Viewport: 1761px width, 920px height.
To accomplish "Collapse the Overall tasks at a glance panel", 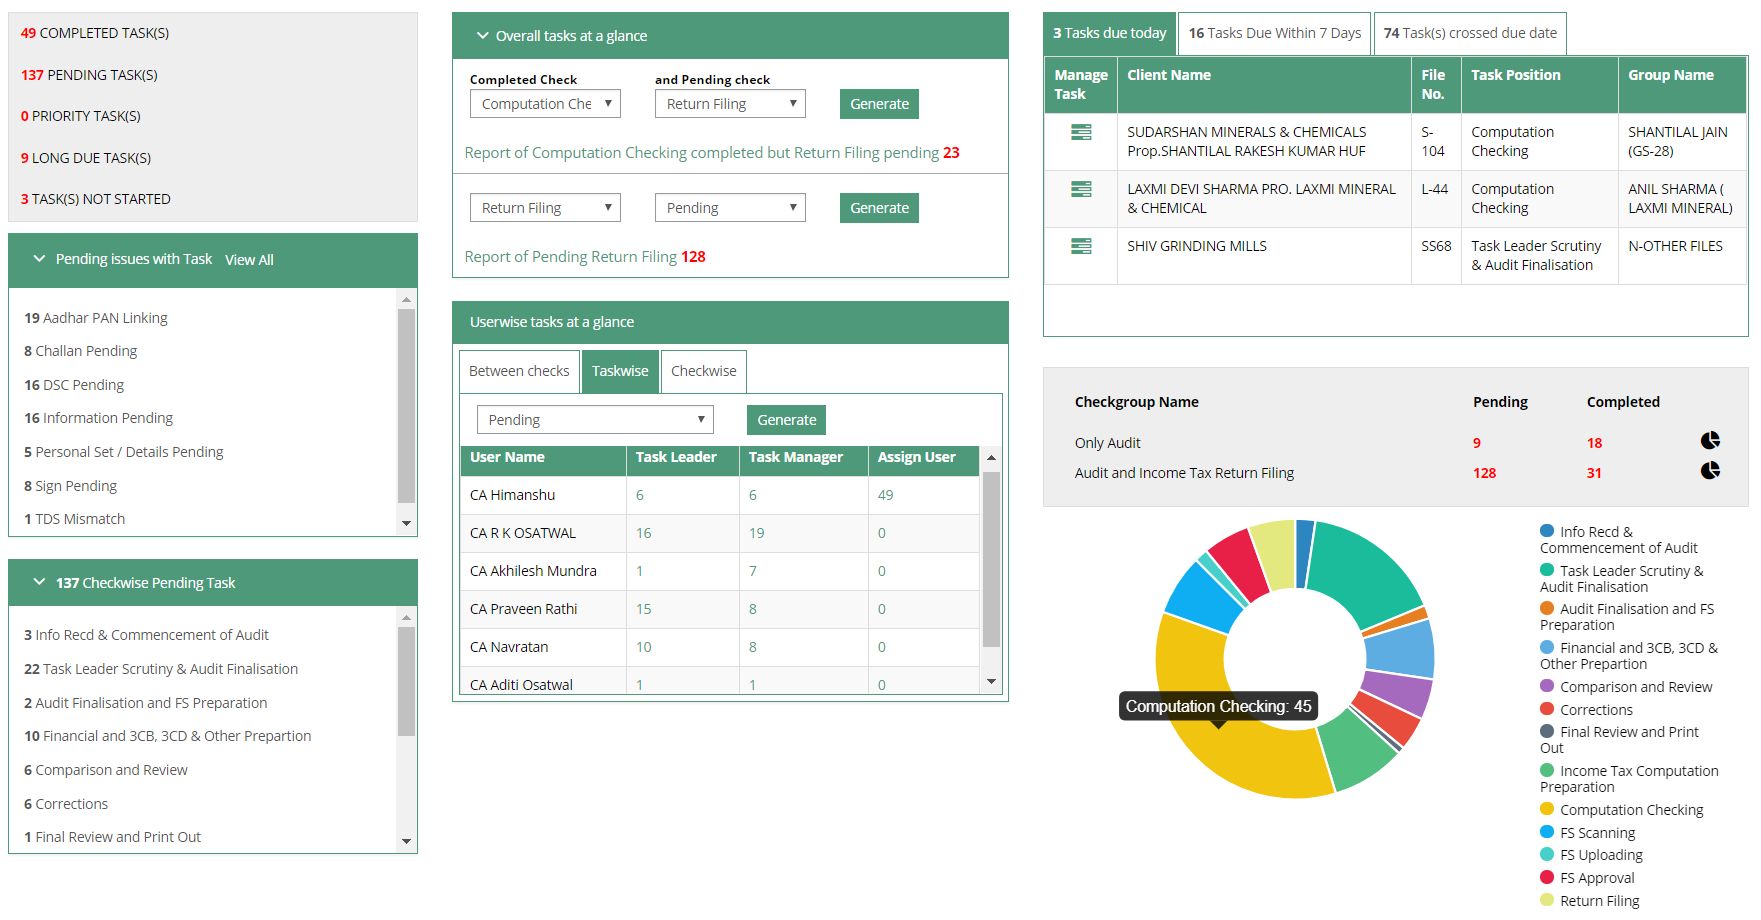I will [x=485, y=35].
